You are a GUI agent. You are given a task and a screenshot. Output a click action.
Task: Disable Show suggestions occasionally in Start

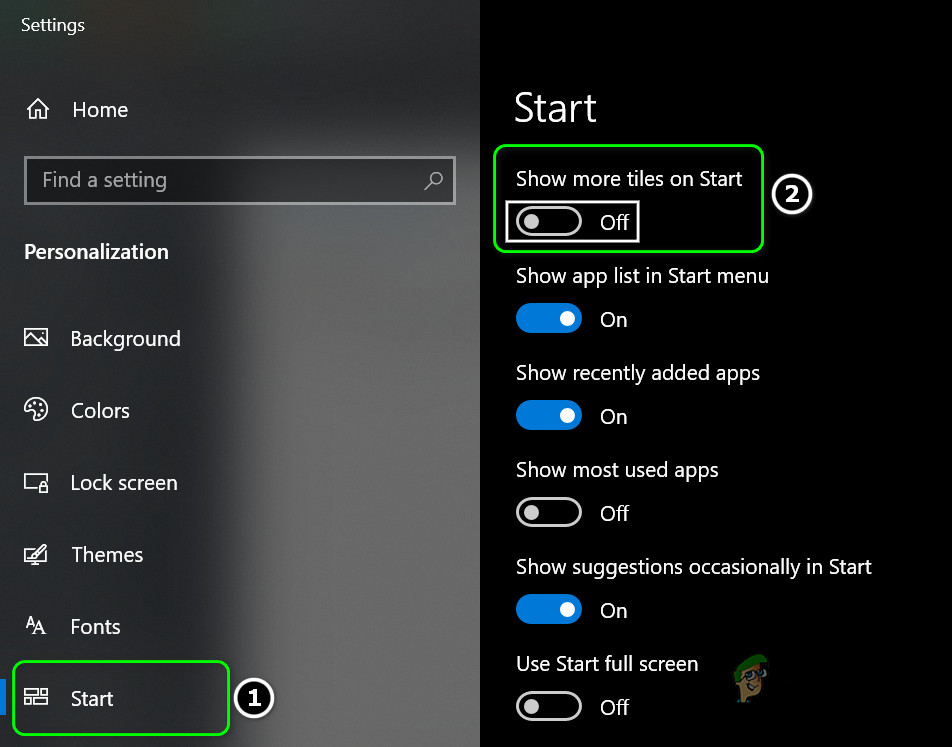549,610
